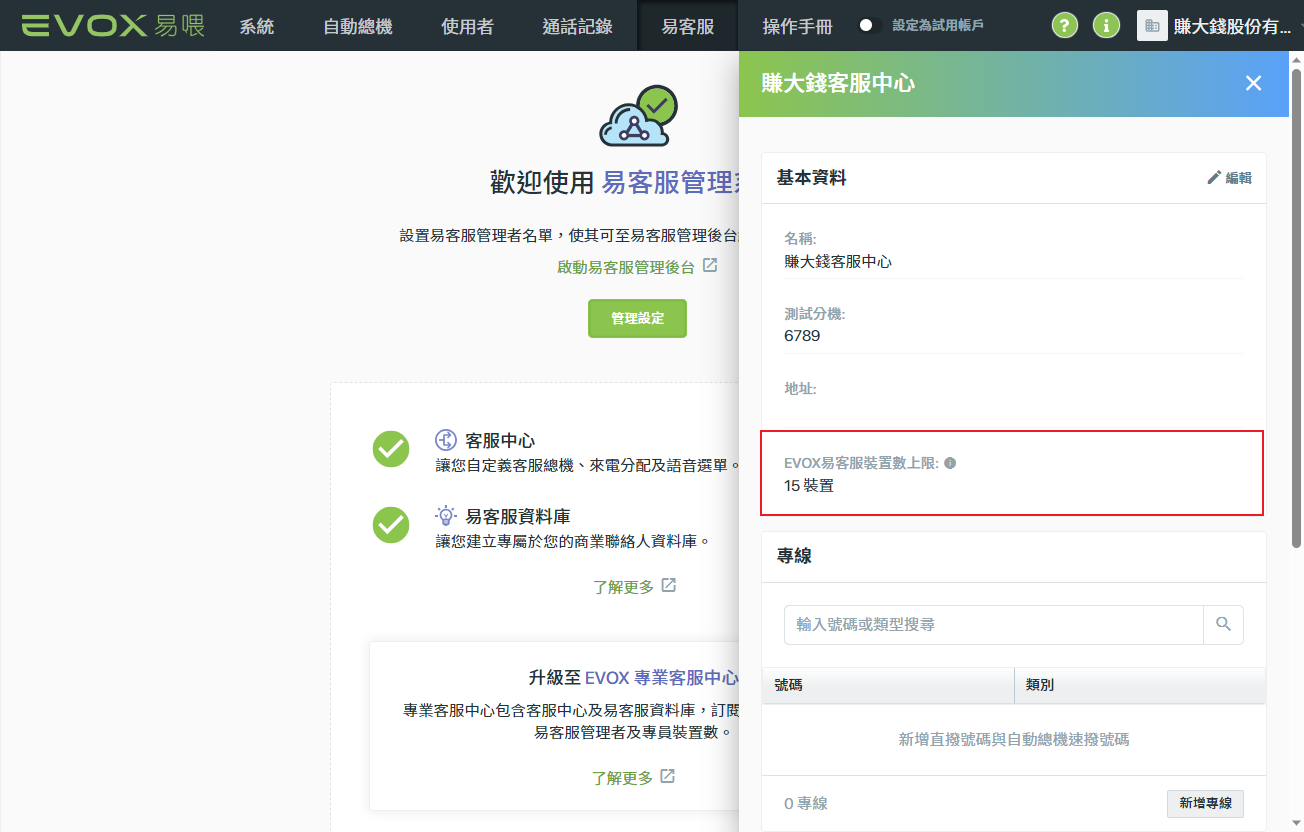Click the 基本資料 section heading

click(x=812, y=178)
